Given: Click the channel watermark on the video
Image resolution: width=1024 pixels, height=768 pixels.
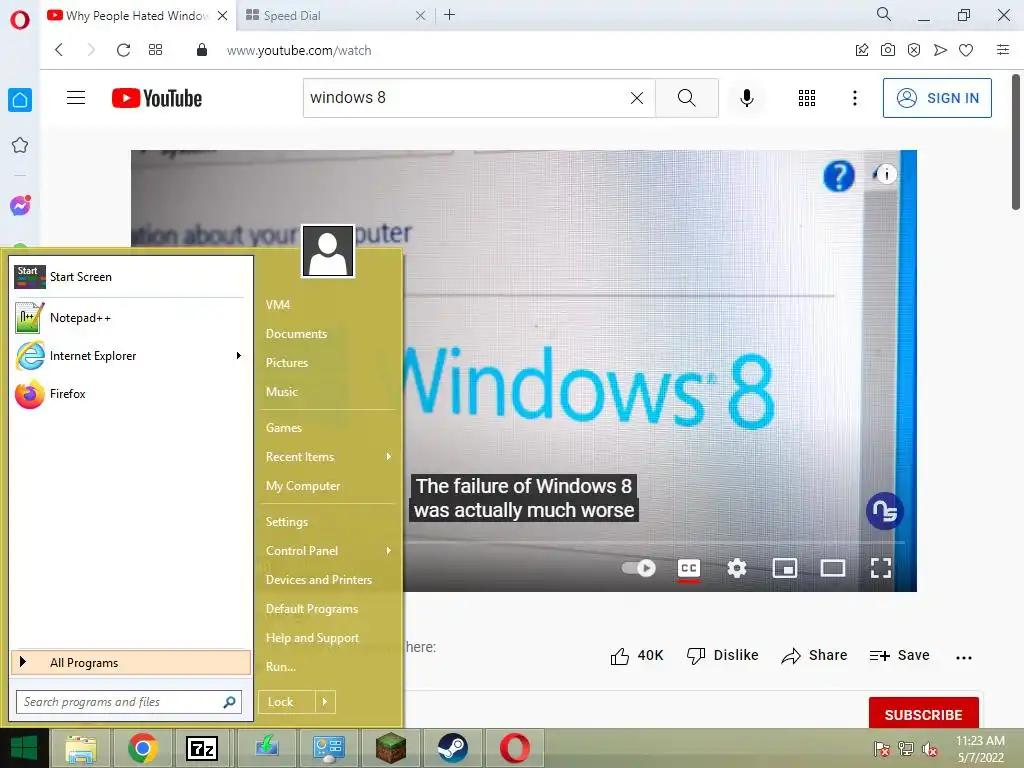Looking at the screenshot, I should (884, 511).
